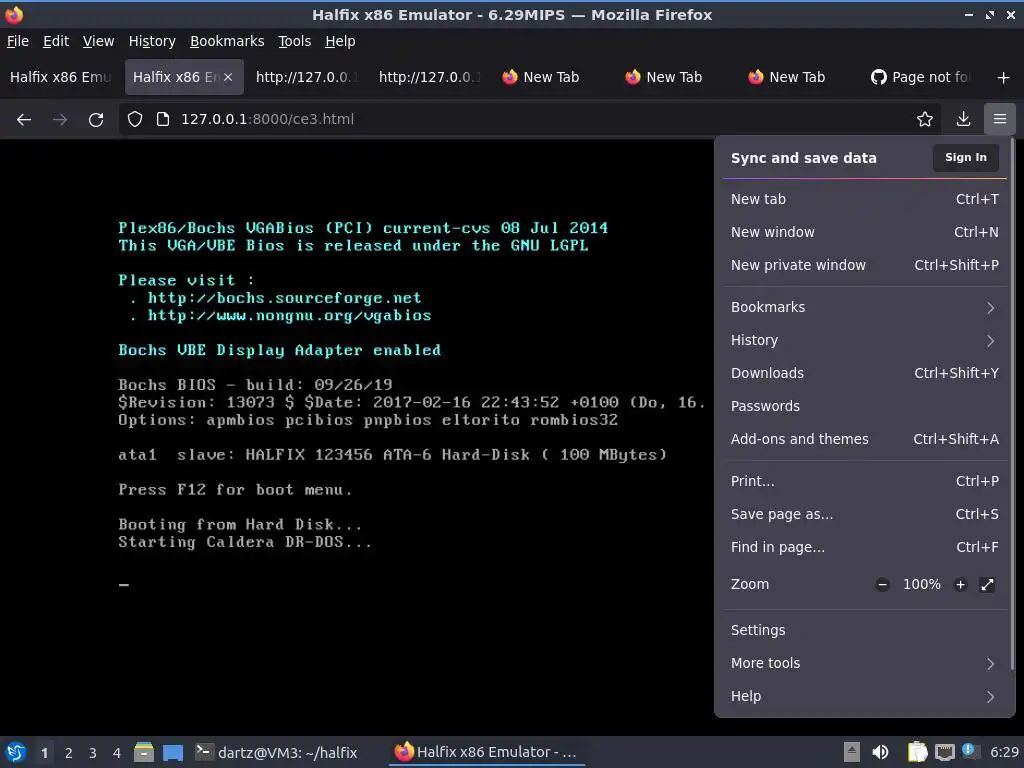
Task: Switch to workspace 3
Action: click(x=93, y=753)
